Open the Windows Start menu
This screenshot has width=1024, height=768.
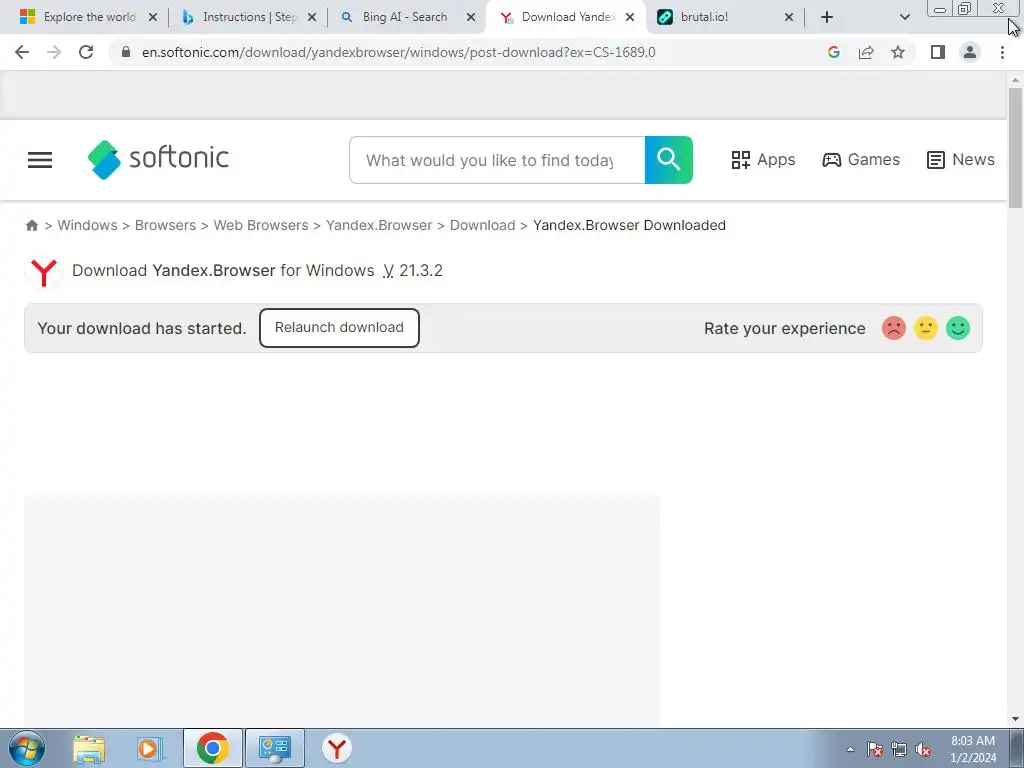click(26, 749)
